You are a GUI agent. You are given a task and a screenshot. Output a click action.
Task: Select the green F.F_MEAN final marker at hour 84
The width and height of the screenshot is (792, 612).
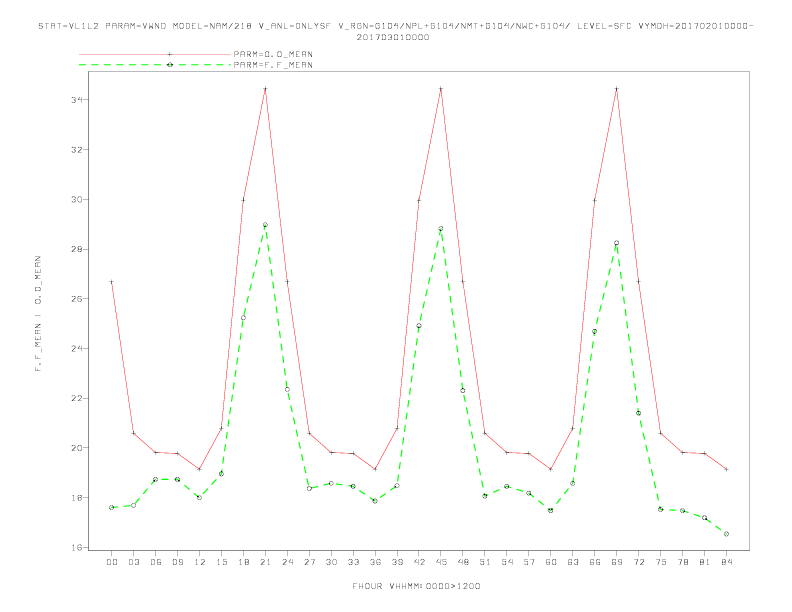pos(726,534)
